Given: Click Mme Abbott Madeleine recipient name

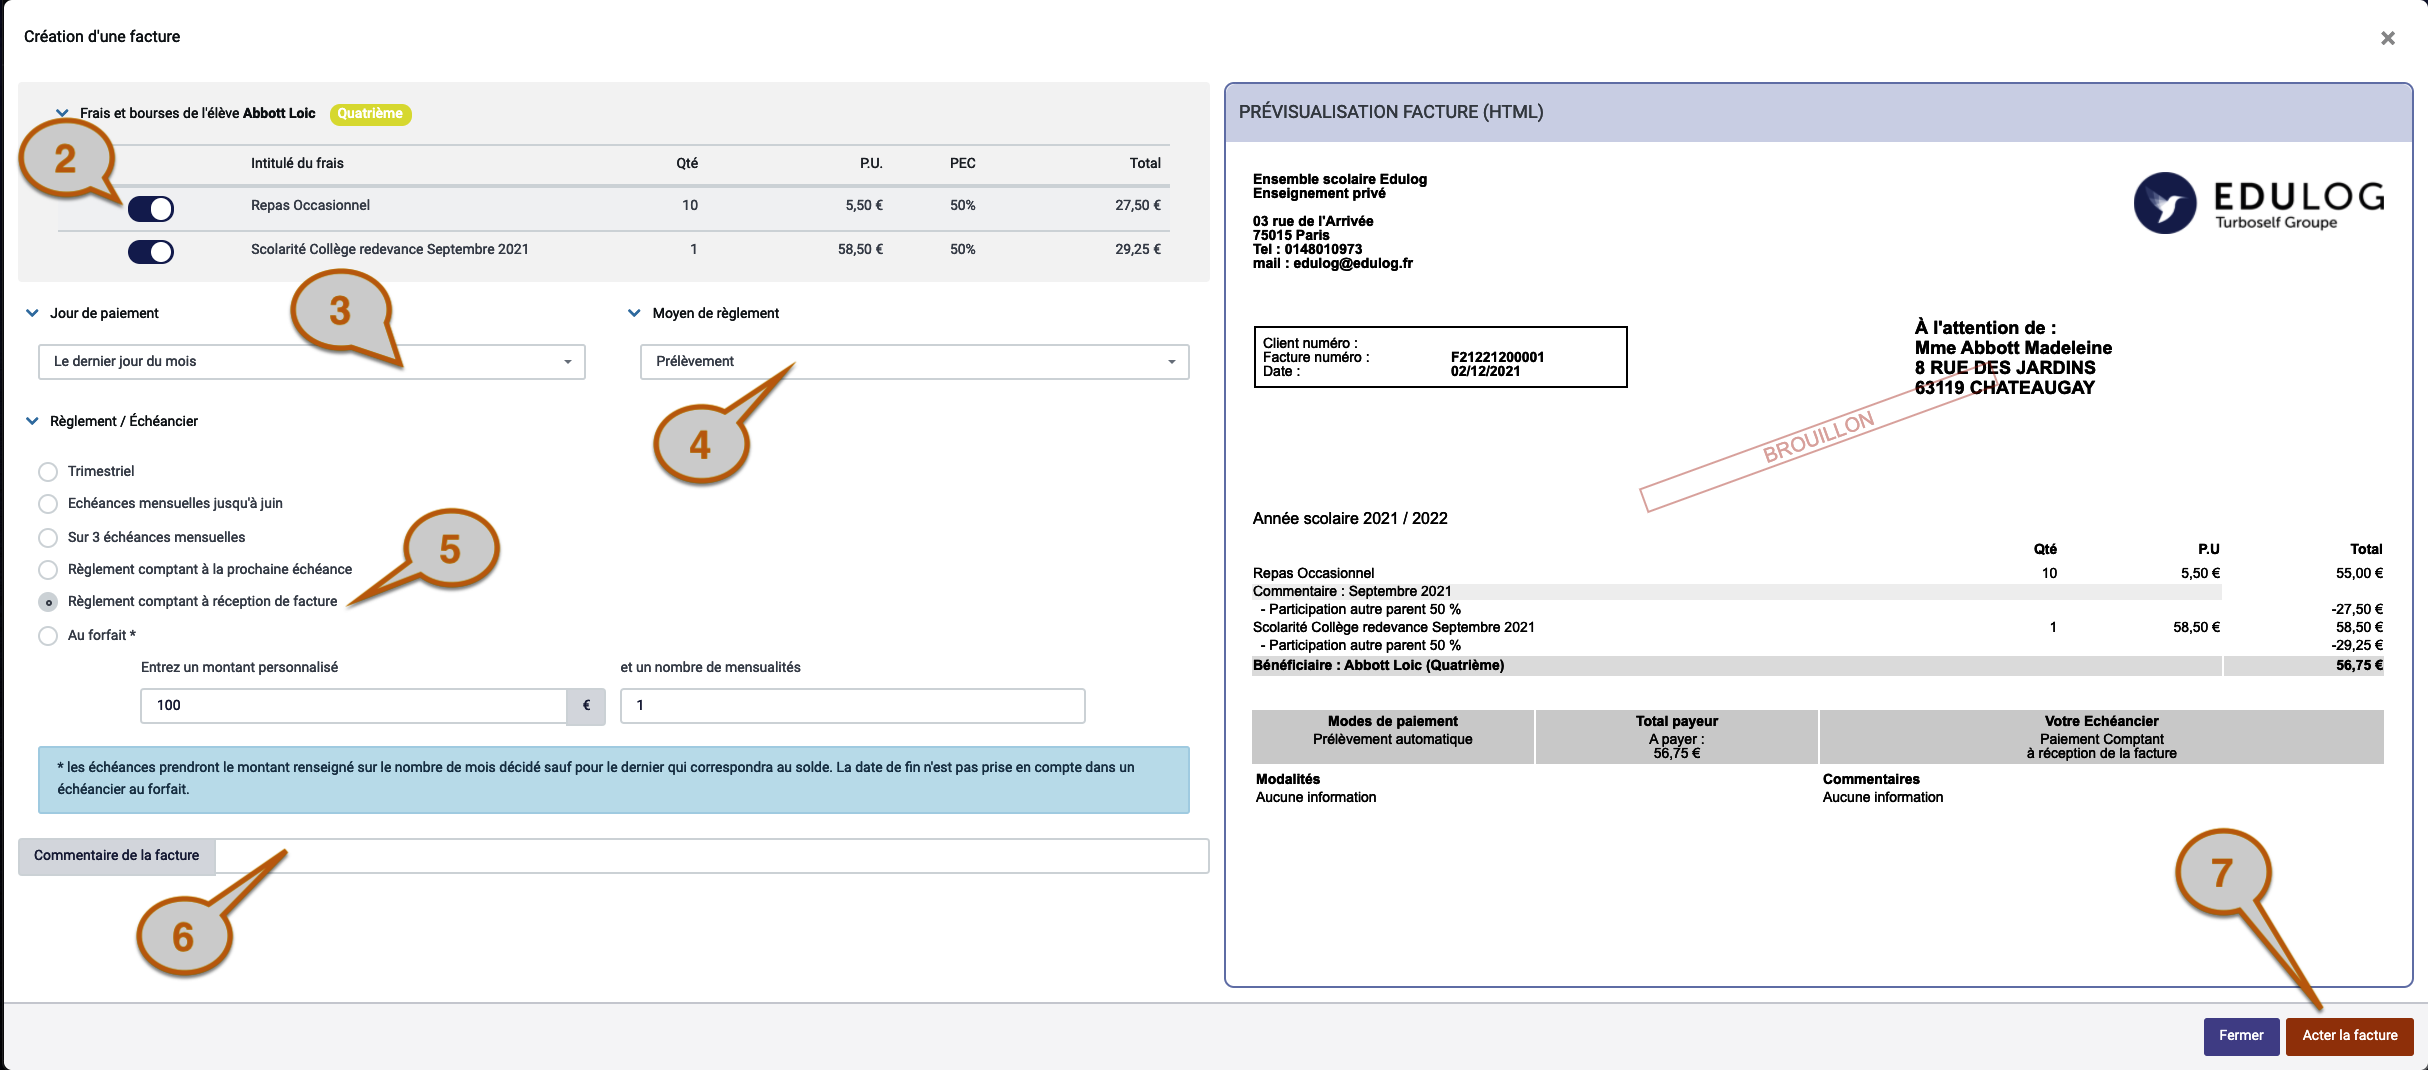Looking at the screenshot, I should coord(2013,348).
